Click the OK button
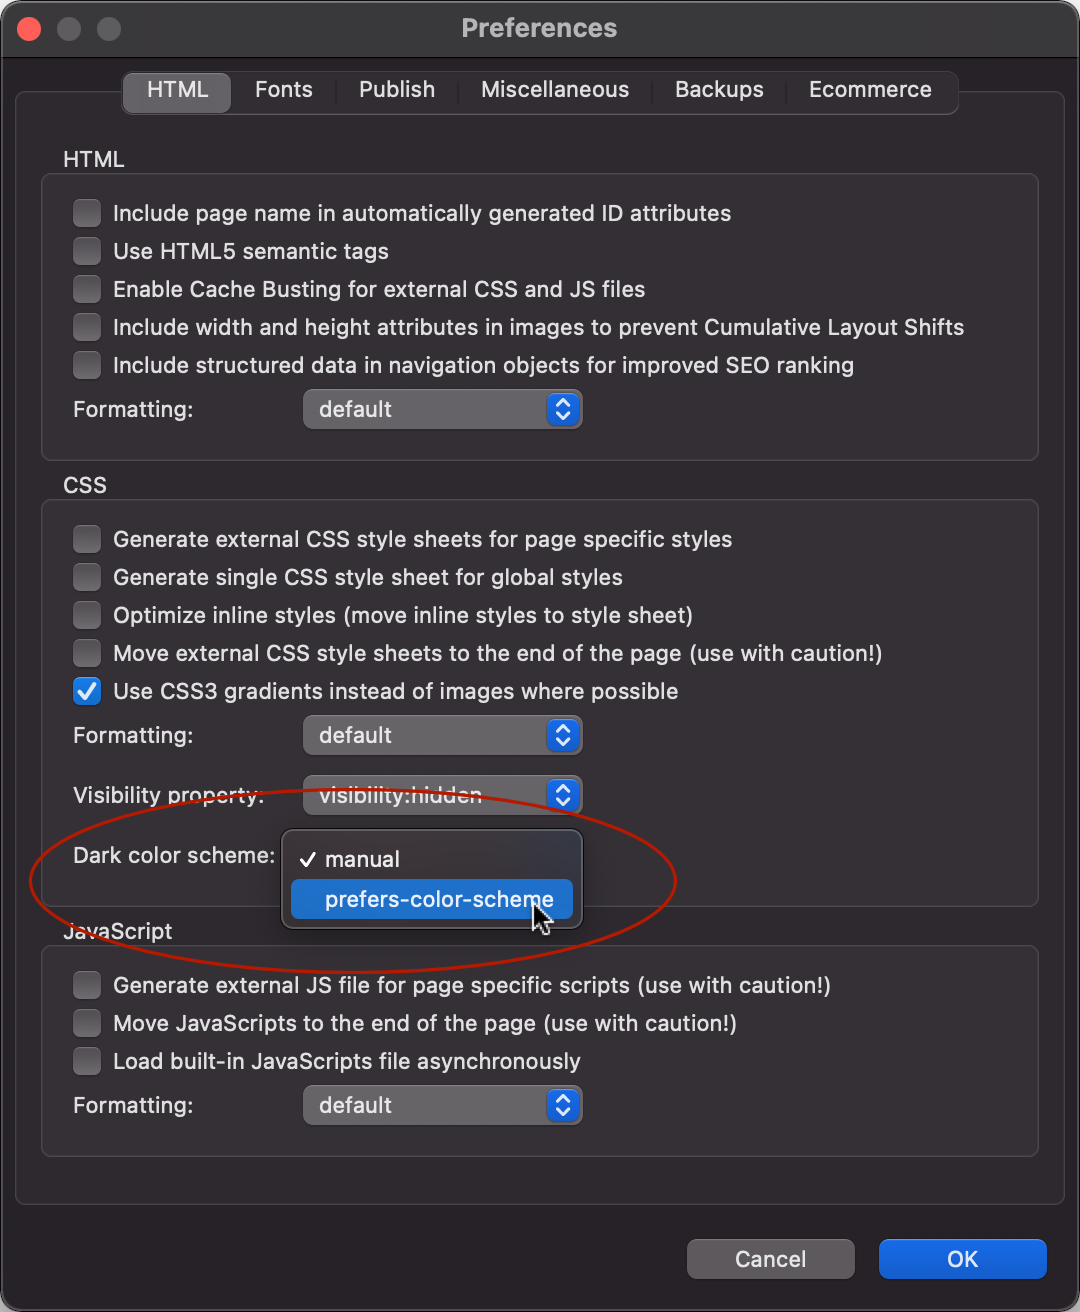 (x=962, y=1259)
